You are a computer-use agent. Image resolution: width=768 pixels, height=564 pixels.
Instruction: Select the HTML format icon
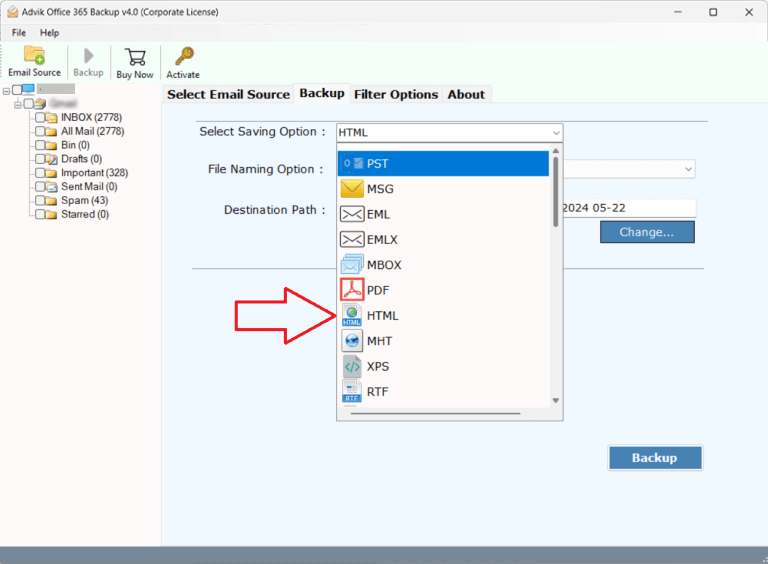point(352,315)
